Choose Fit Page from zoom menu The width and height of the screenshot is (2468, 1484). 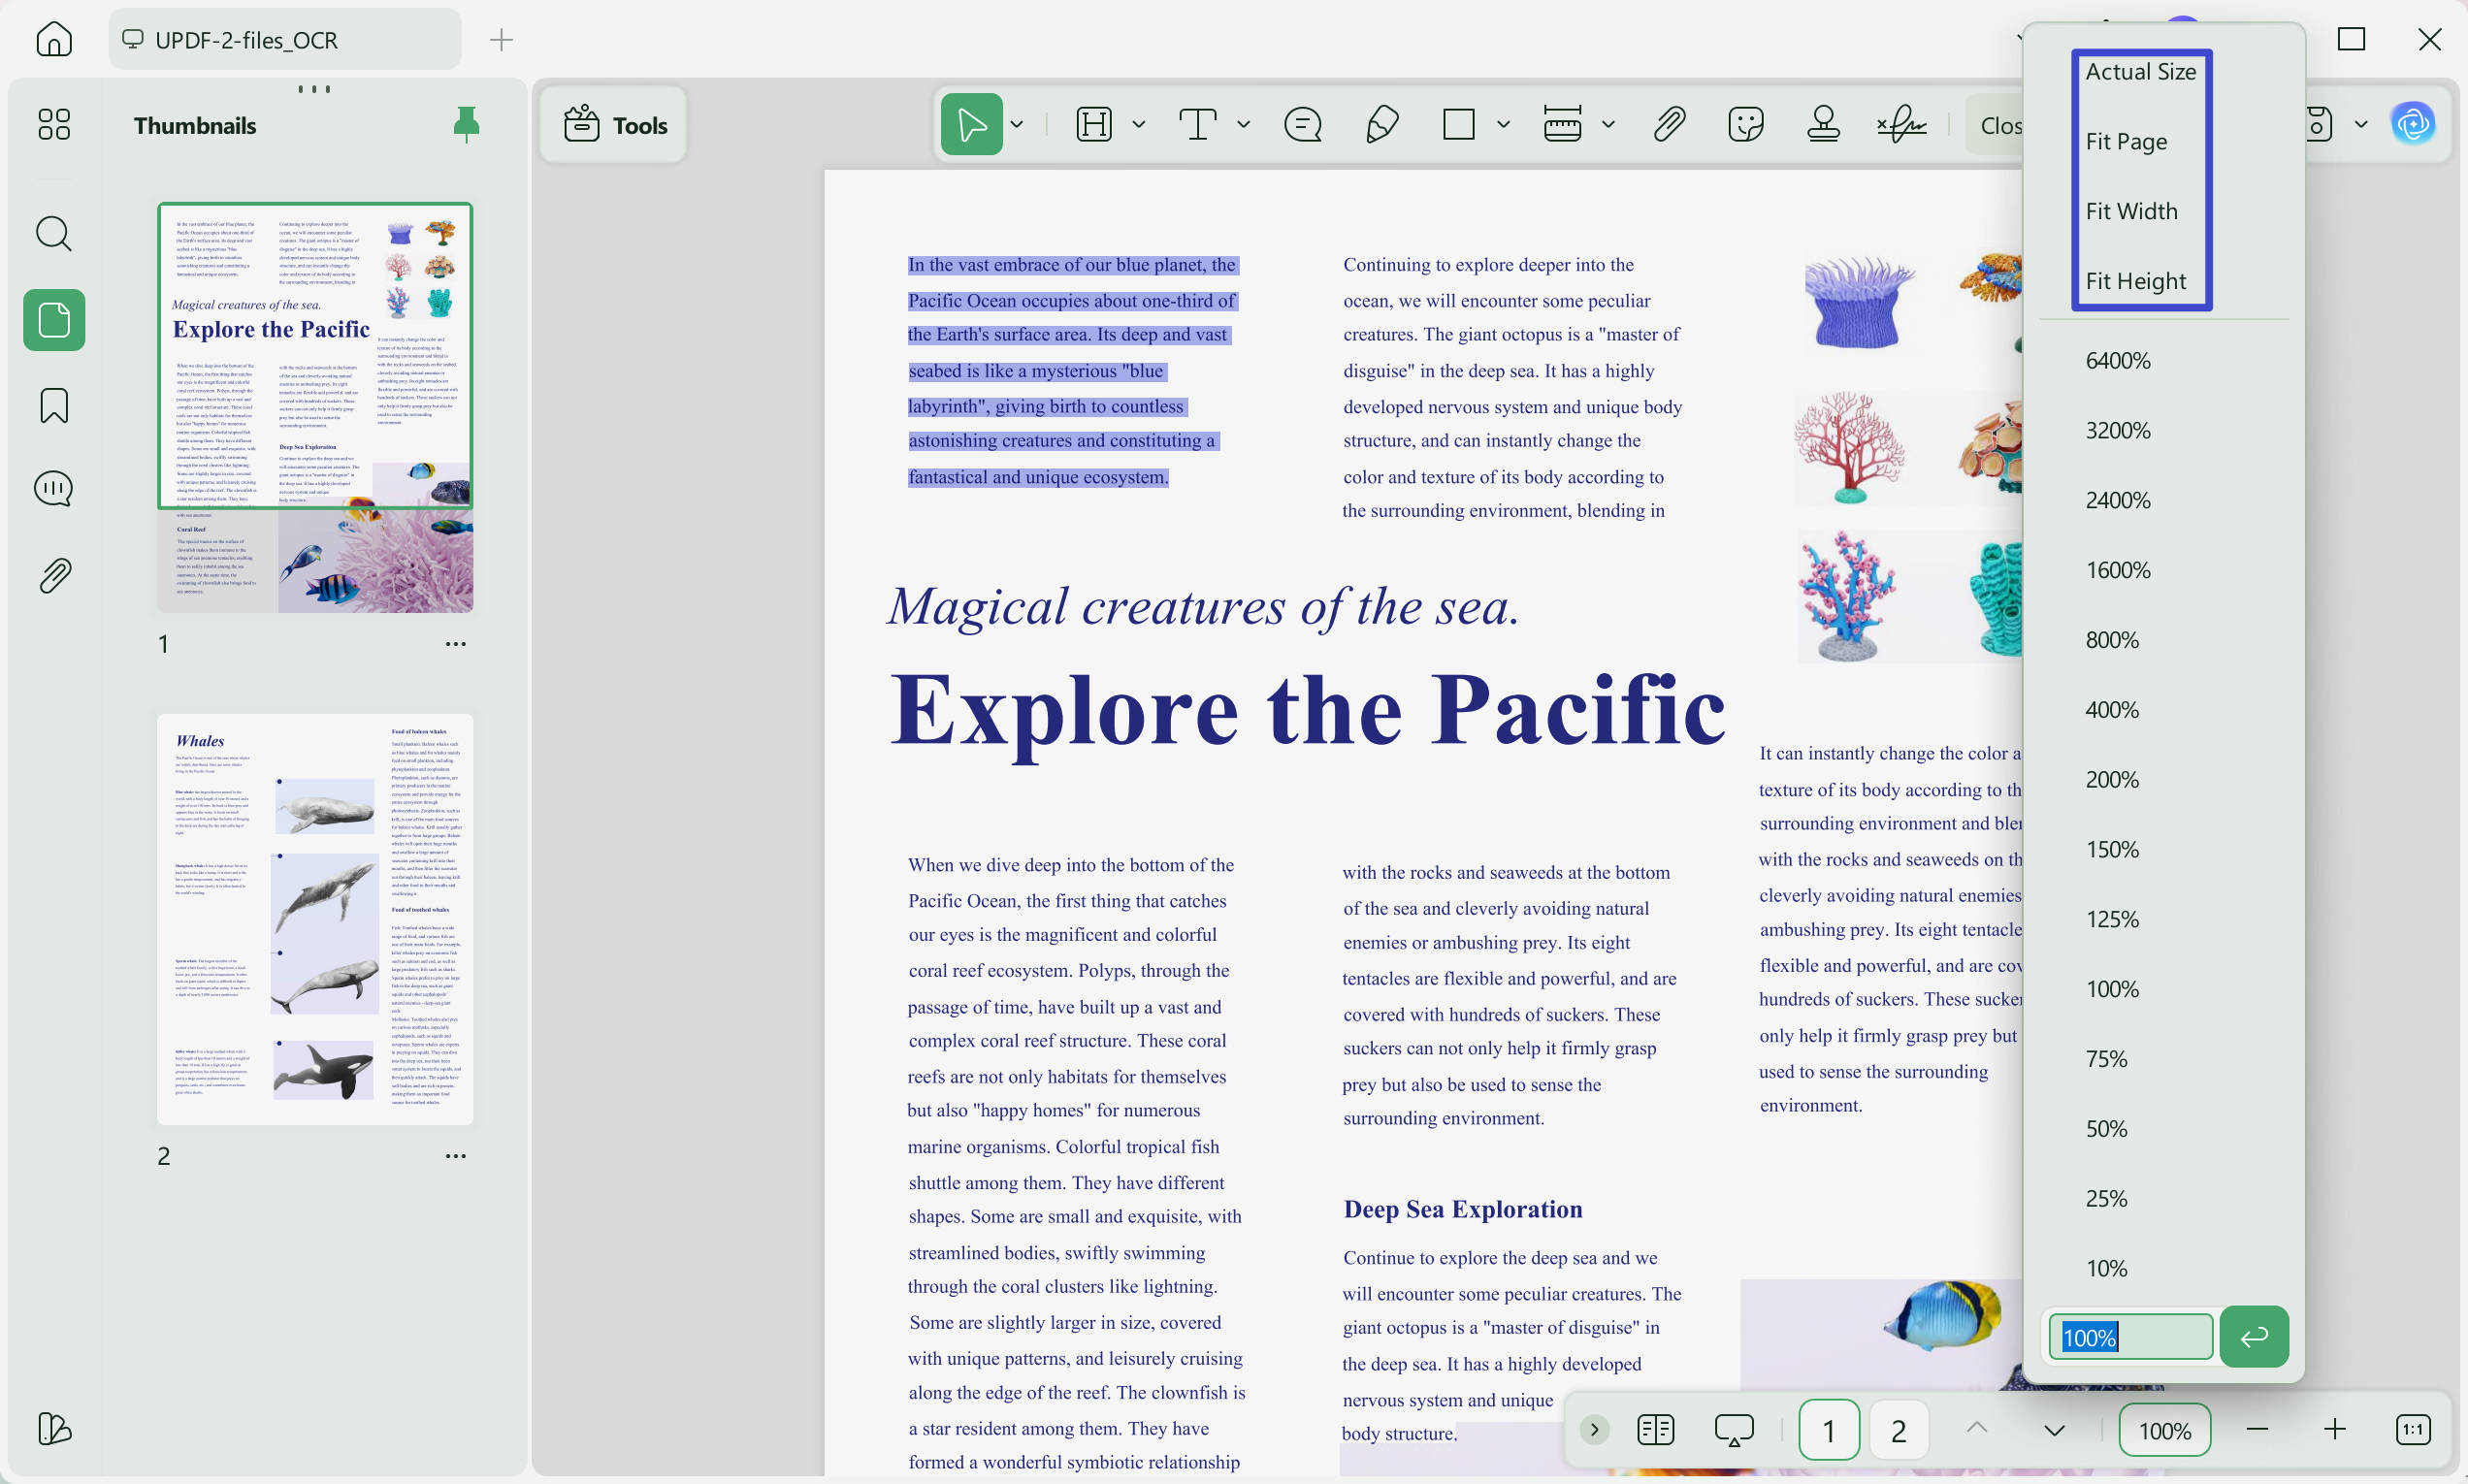coord(2127,142)
